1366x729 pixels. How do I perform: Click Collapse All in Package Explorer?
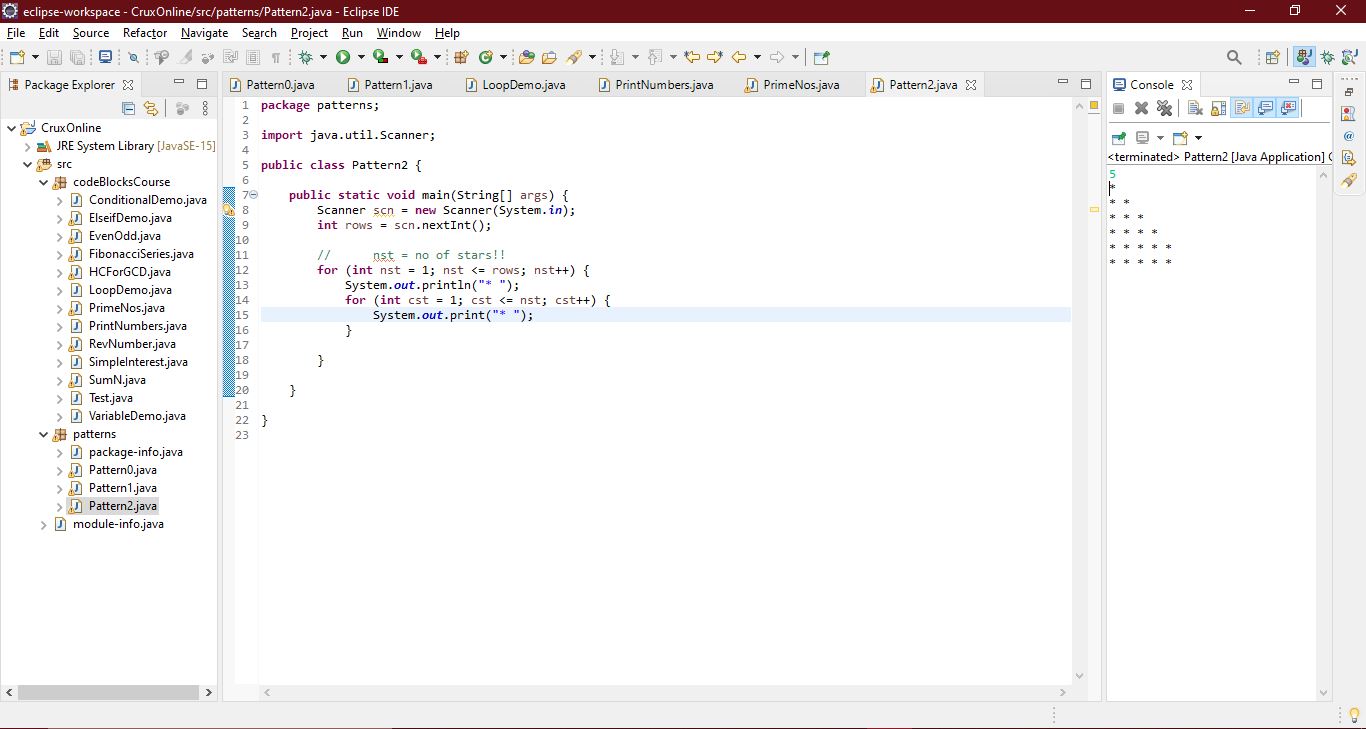(x=128, y=108)
